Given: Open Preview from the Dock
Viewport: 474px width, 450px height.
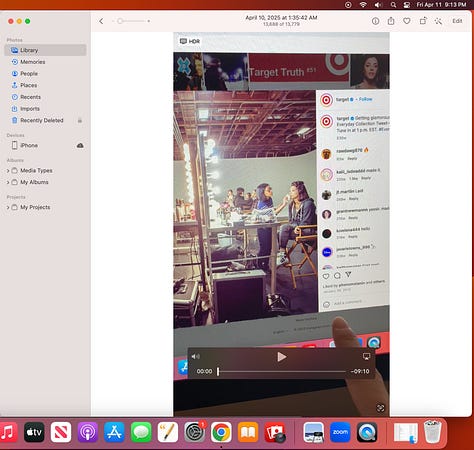Looking at the screenshot, I should coord(313,432).
